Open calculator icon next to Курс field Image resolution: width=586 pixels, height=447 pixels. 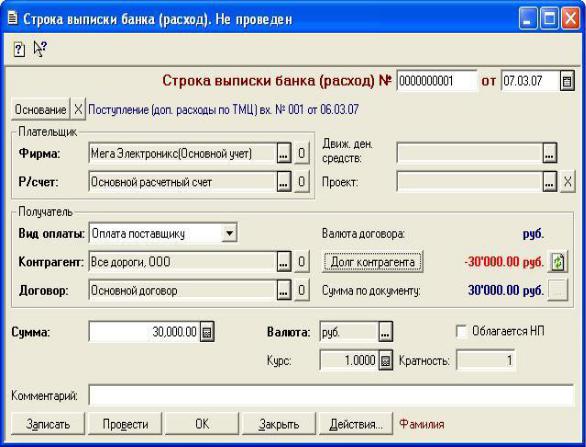pos(386,361)
